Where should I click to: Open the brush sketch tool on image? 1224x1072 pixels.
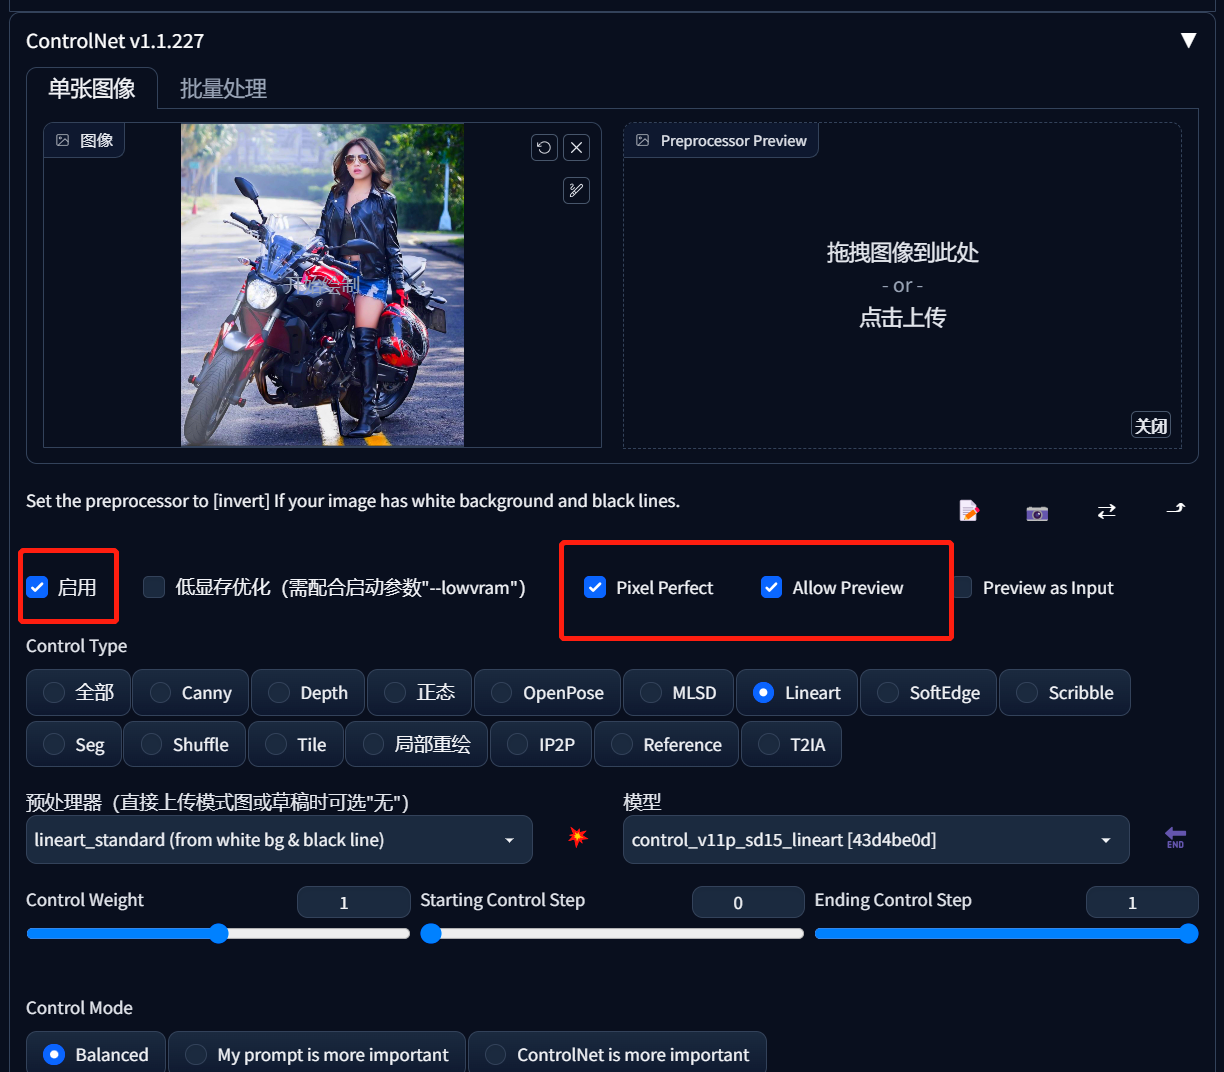(577, 190)
